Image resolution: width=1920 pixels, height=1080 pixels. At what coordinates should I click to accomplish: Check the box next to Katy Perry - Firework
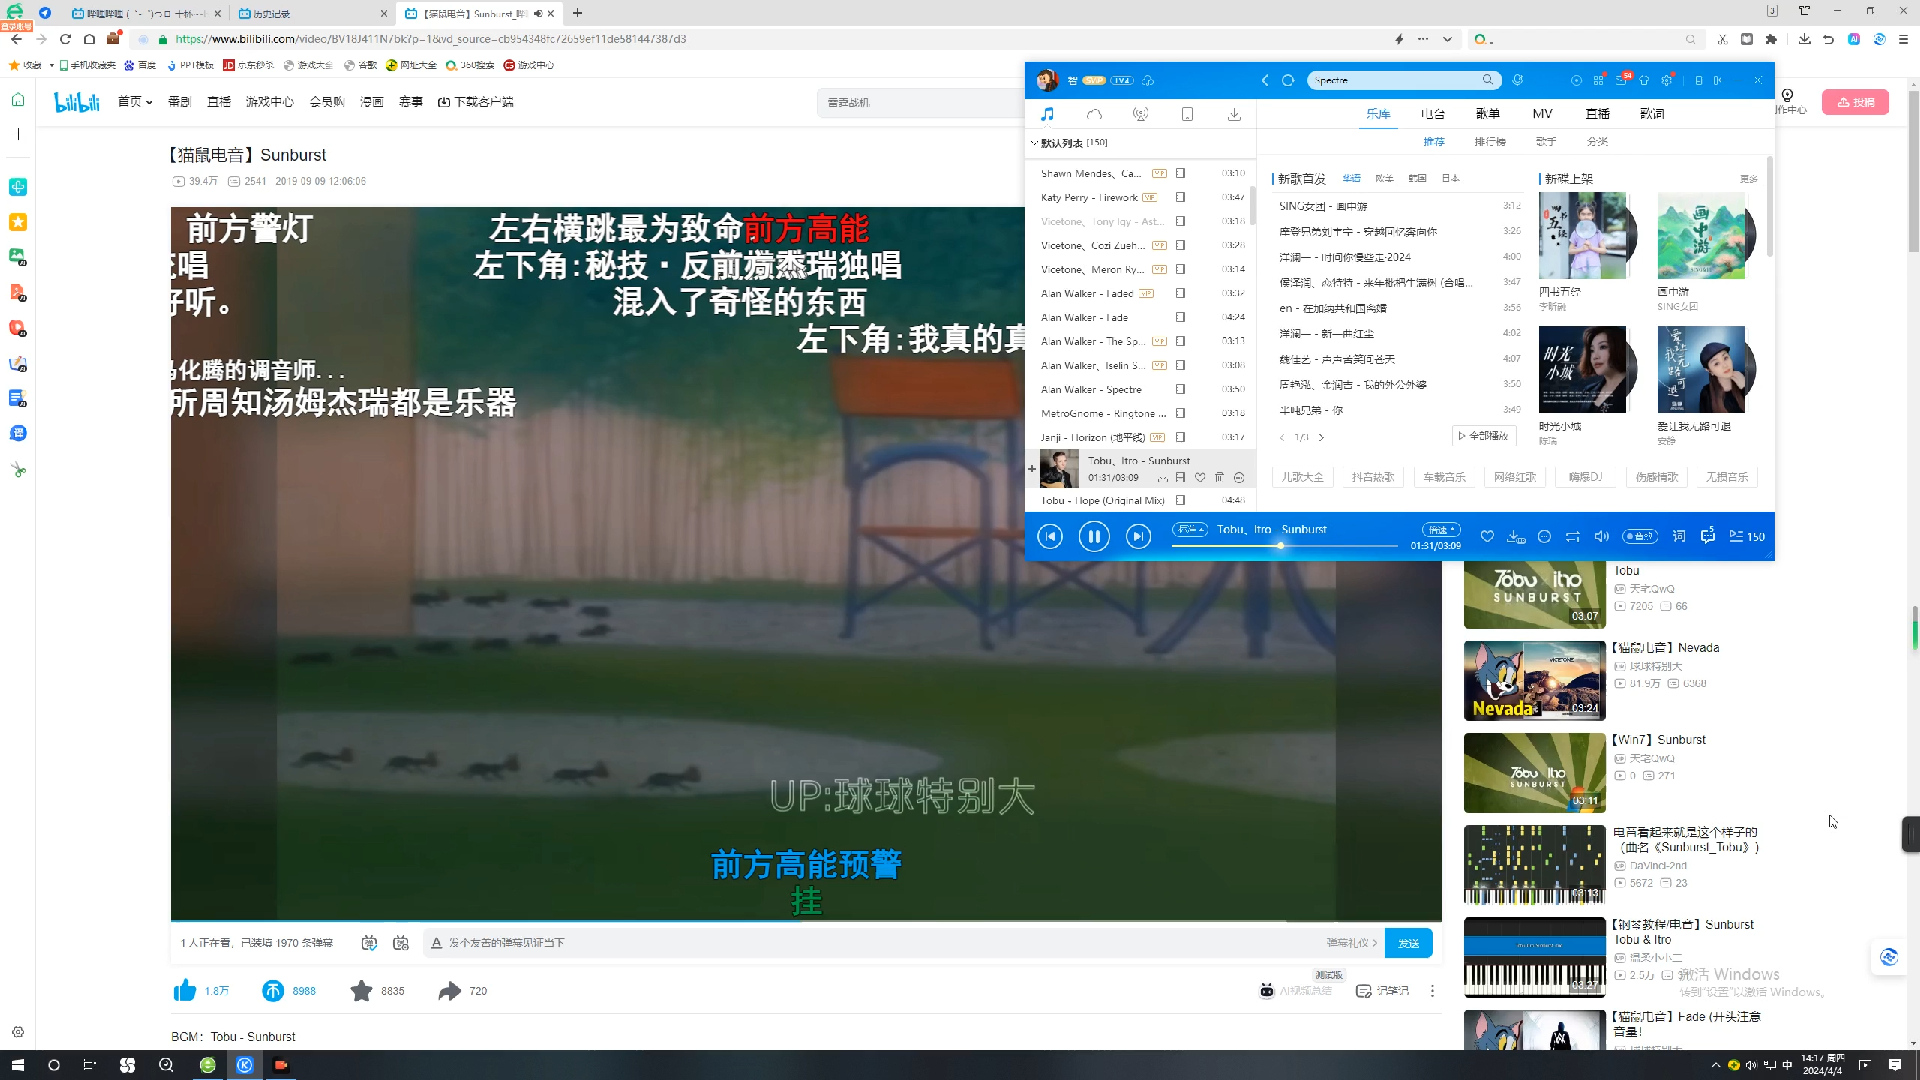tap(1180, 197)
